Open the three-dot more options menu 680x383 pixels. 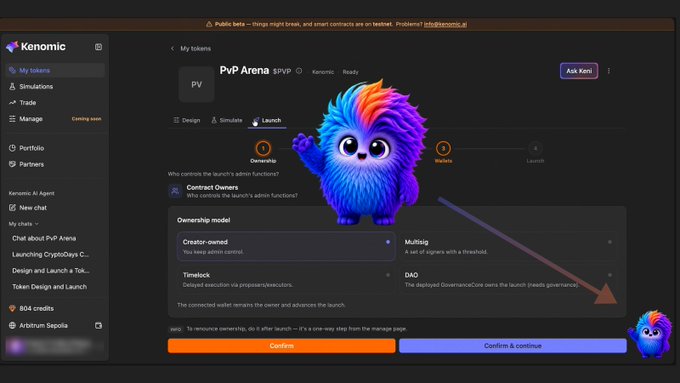[609, 71]
